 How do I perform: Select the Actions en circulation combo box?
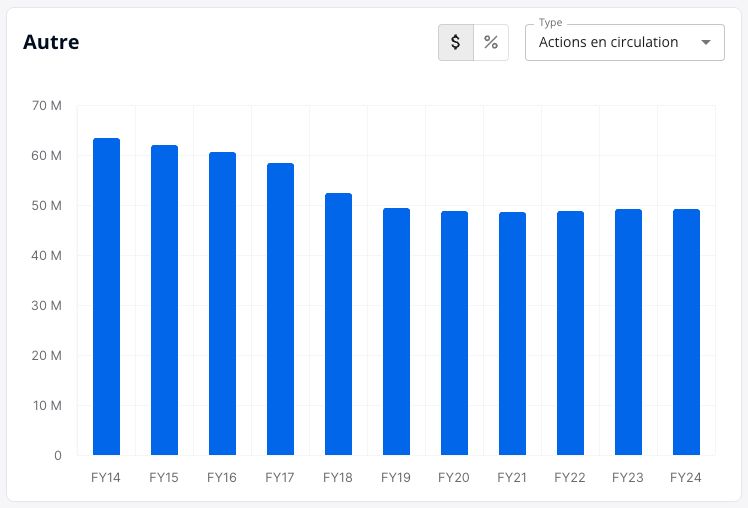624,42
